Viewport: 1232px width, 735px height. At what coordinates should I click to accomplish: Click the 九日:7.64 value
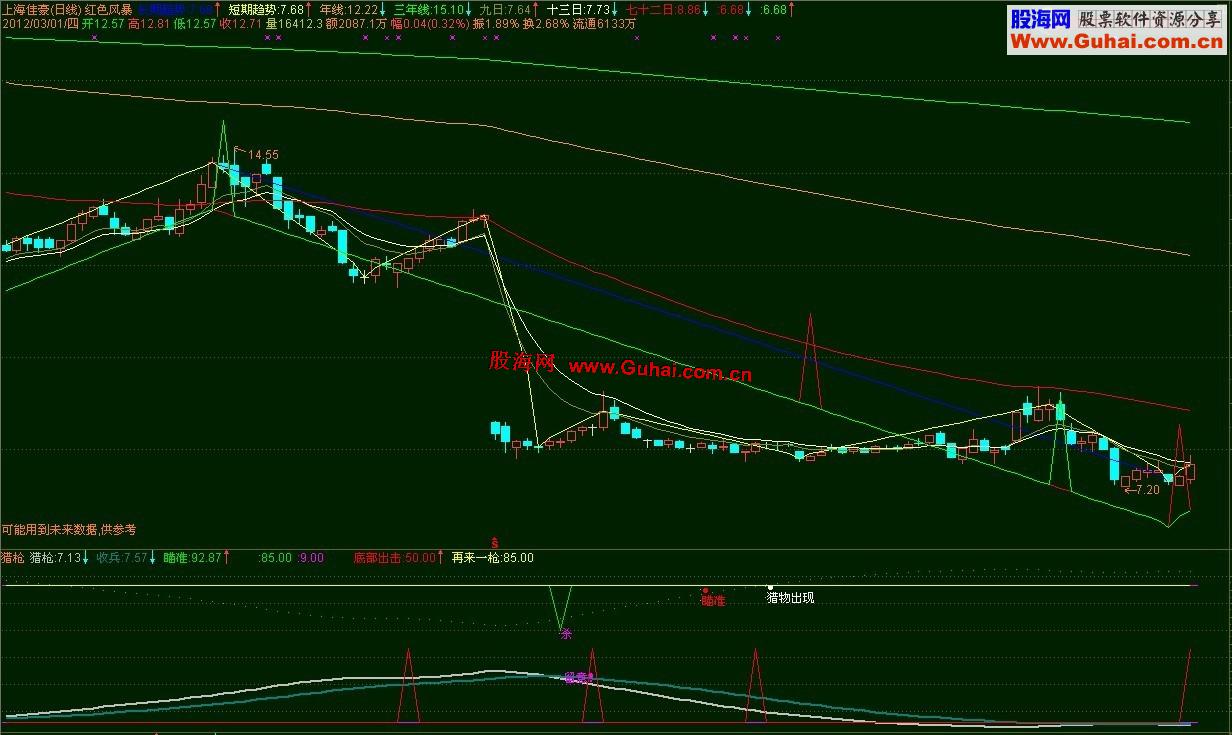pyautogui.click(x=503, y=9)
